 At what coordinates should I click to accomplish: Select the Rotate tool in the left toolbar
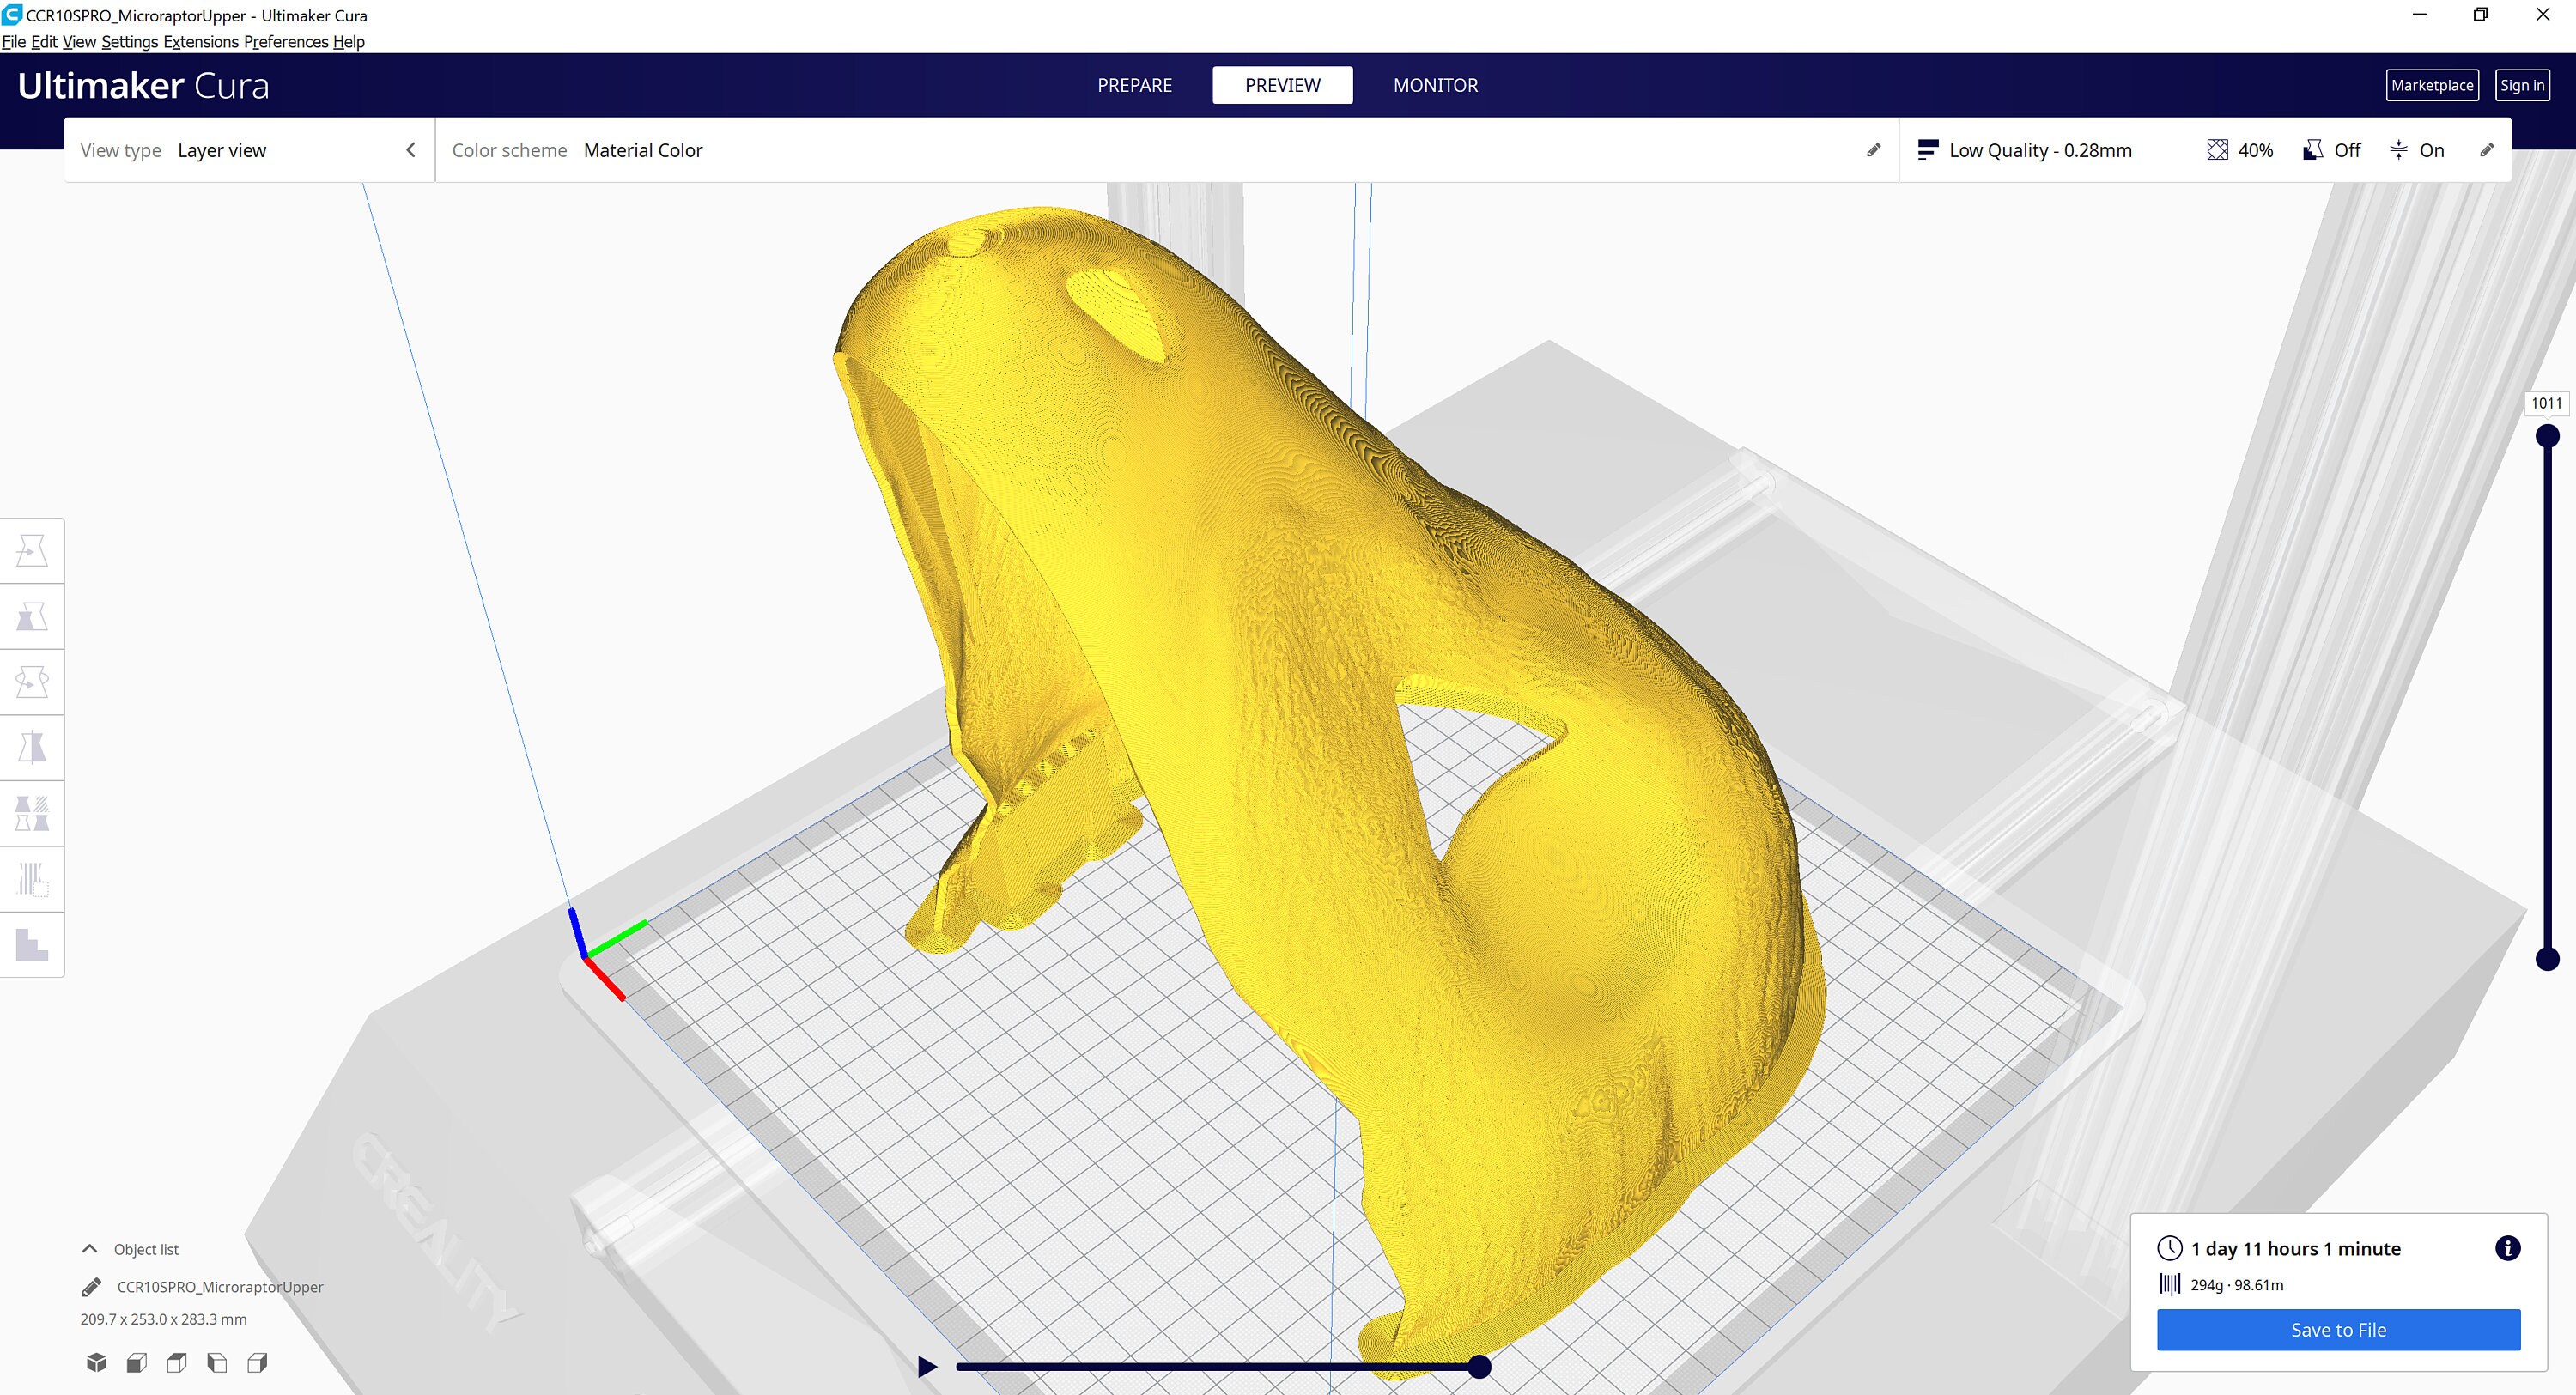[x=32, y=682]
